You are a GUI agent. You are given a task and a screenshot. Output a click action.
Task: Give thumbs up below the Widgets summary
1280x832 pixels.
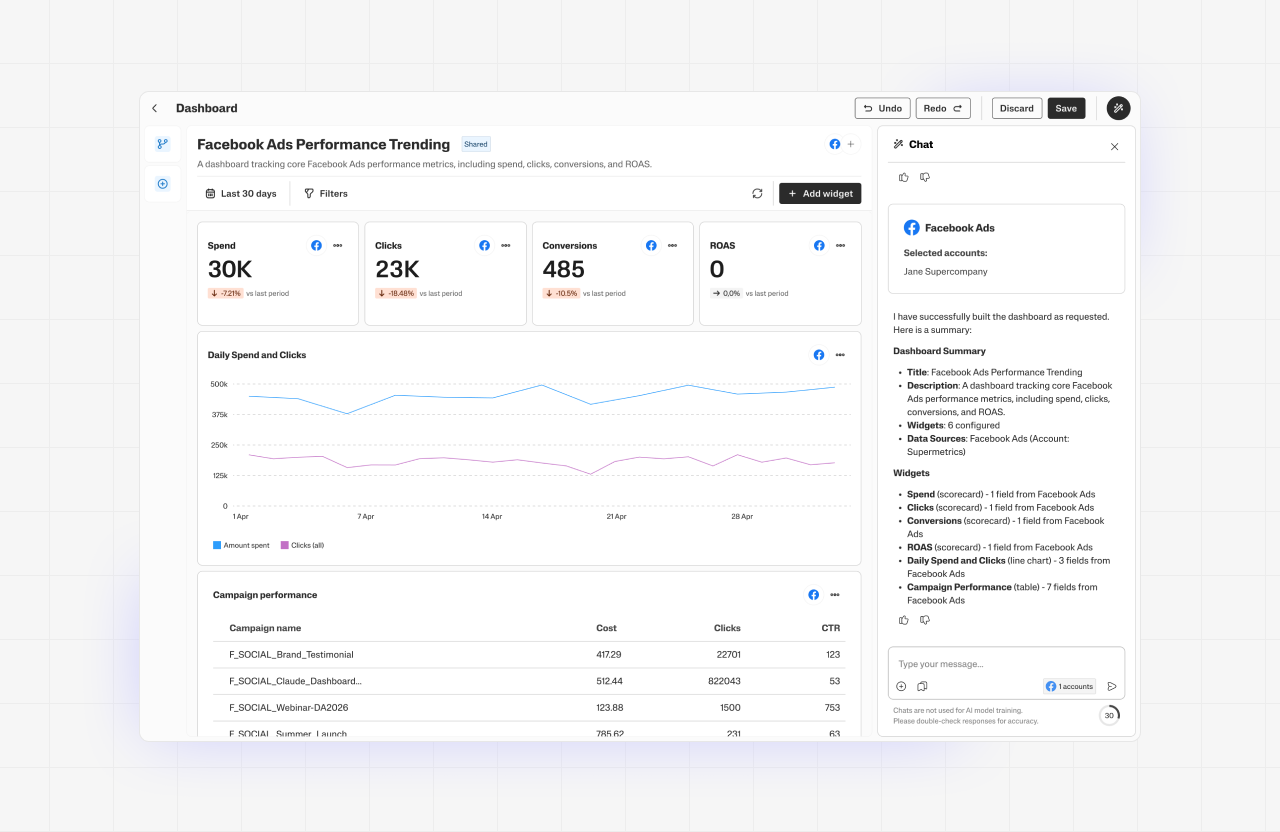(904, 620)
